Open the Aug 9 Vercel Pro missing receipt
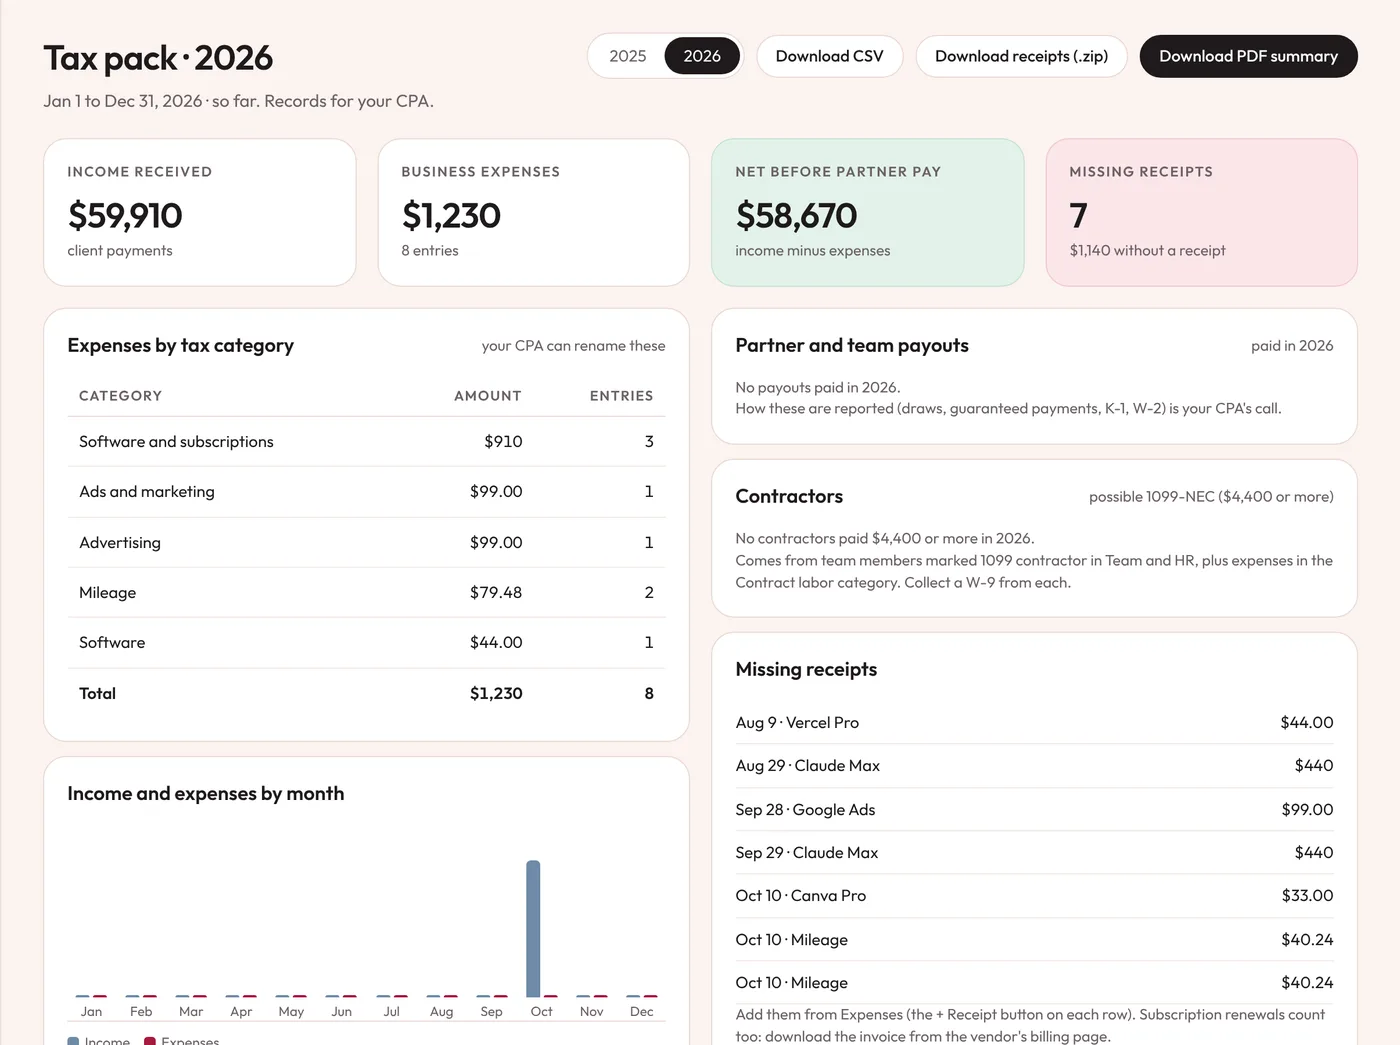Image resolution: width=1400 pixels, height=1045 pixels. pyautogui.click(x=1034, y=722)
